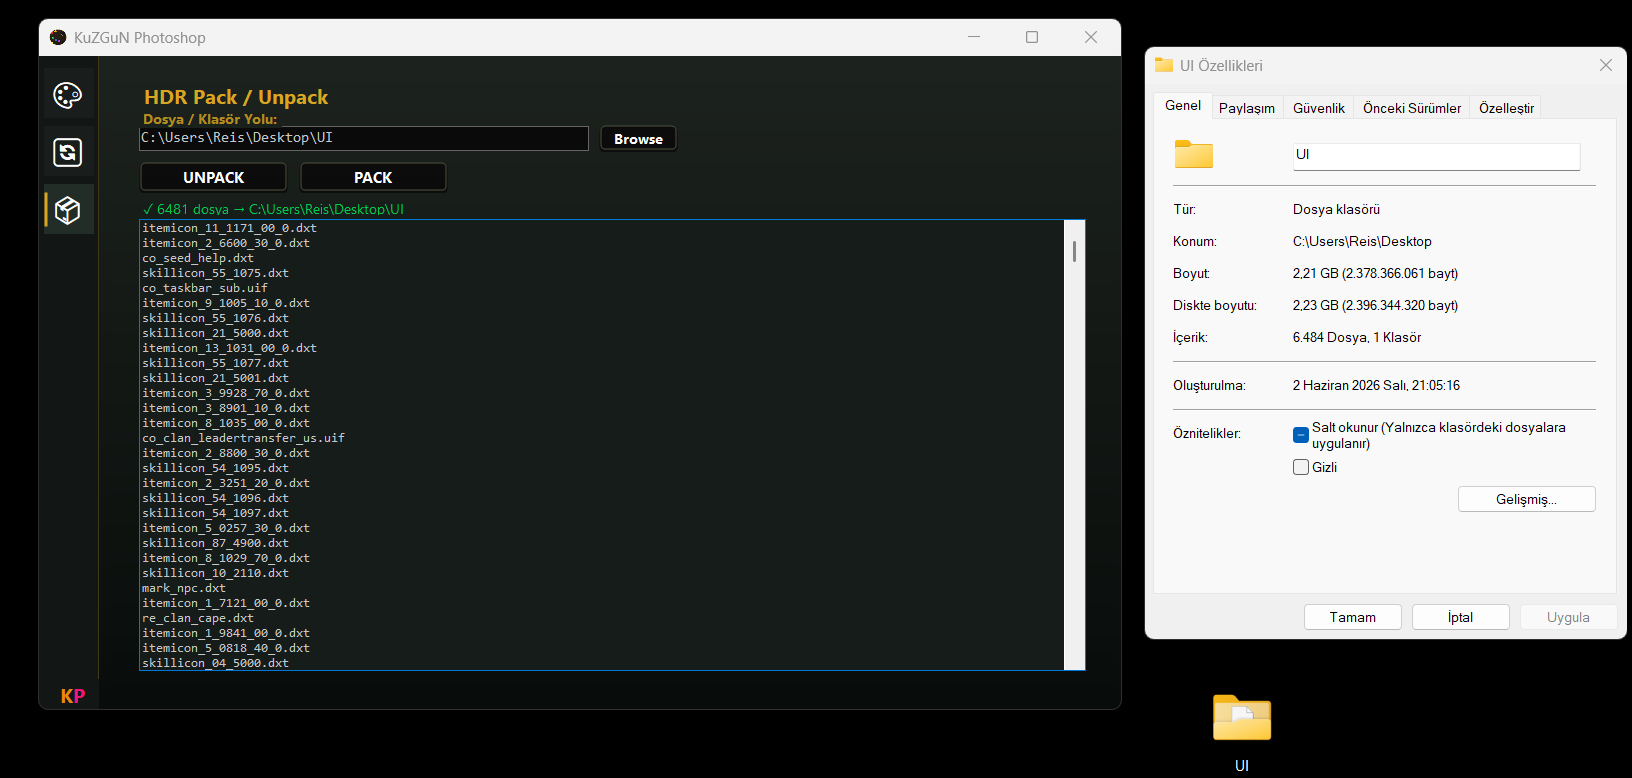Screen dimensions: 1632x778
Task: Open the Özelleştir tab
Action: pyautogui.click(x=1506, y=108)
